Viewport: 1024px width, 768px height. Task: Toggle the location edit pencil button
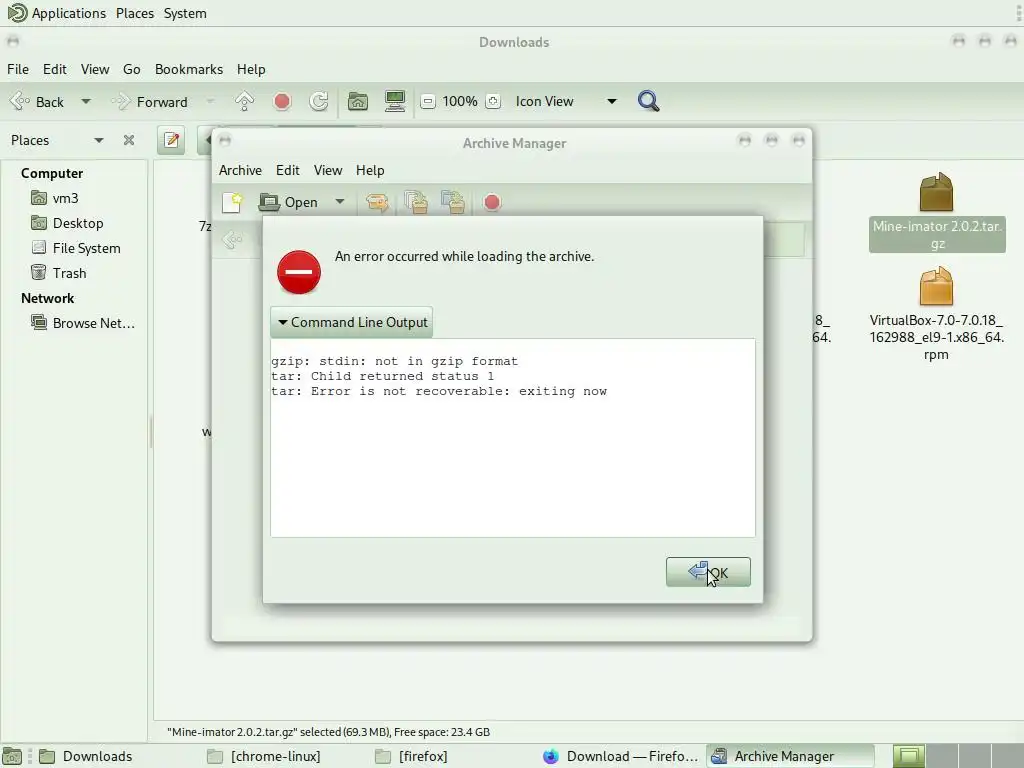tap(172, 140)
